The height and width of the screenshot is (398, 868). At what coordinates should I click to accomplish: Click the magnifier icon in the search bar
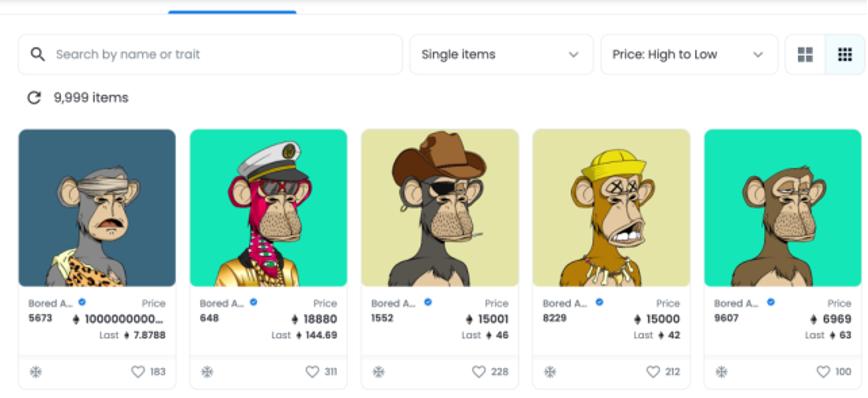click(38, 54)
